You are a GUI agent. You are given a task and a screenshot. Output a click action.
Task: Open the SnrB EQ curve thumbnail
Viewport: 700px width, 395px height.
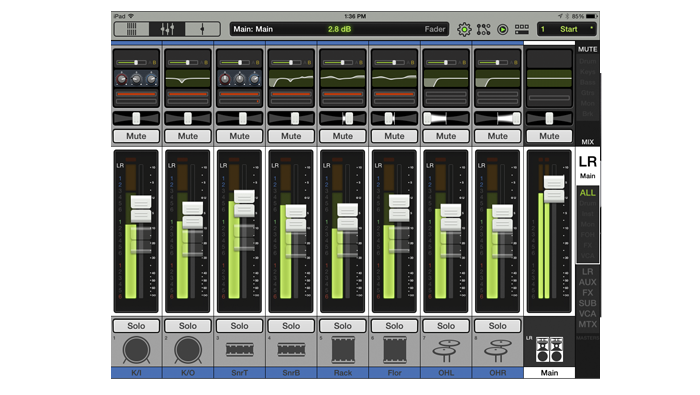pyautogui.click(x=291, y=78)
